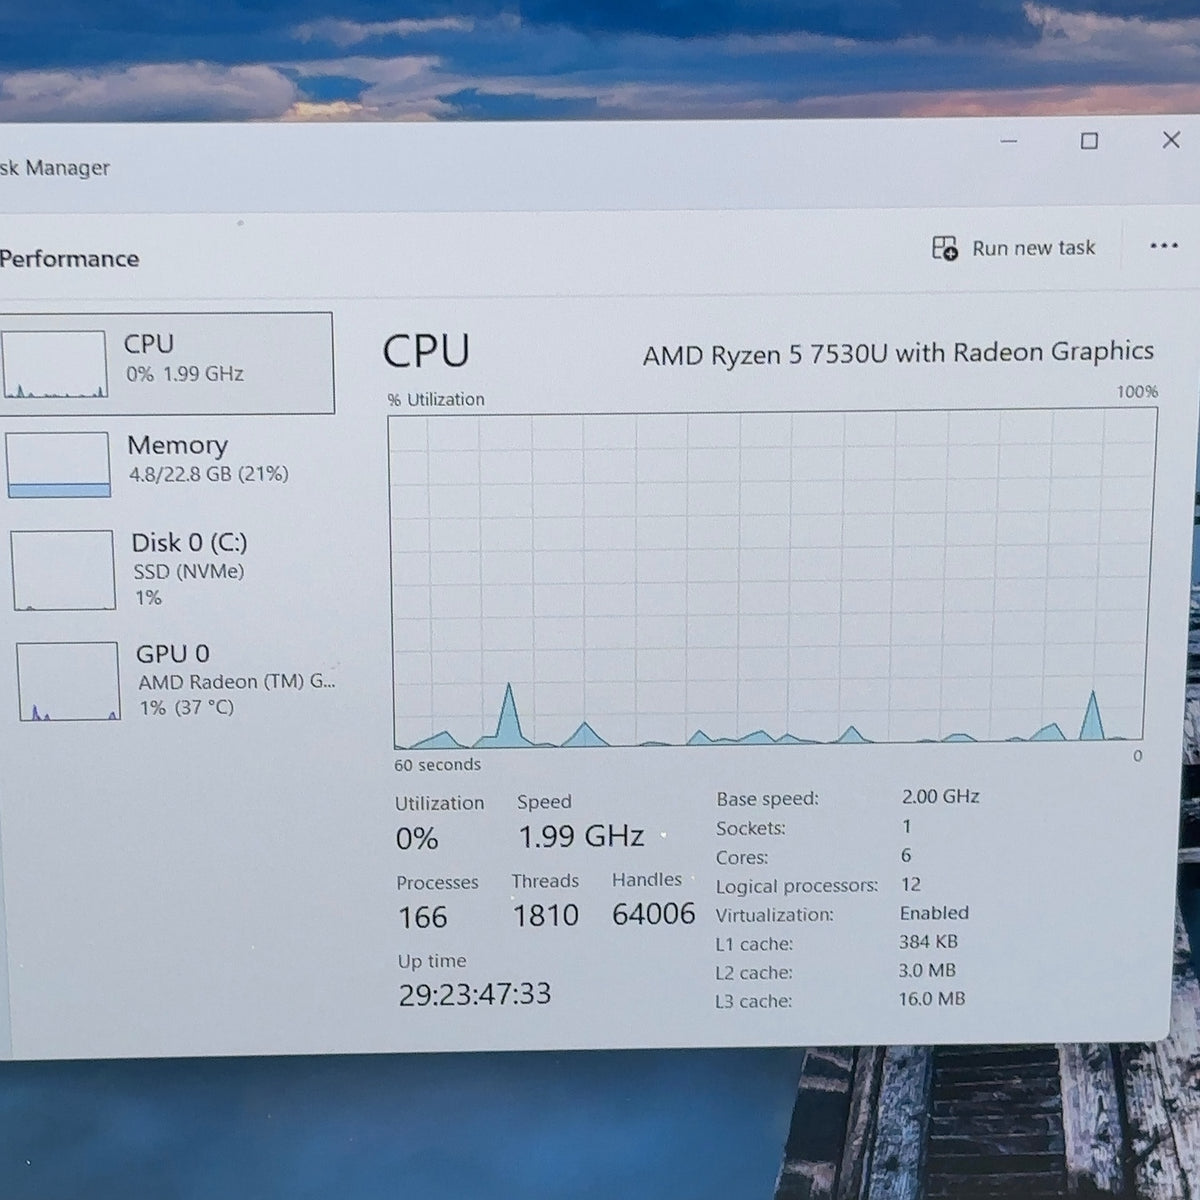
Task: Click the 0% utilization value
Action: tap(417, 838)
